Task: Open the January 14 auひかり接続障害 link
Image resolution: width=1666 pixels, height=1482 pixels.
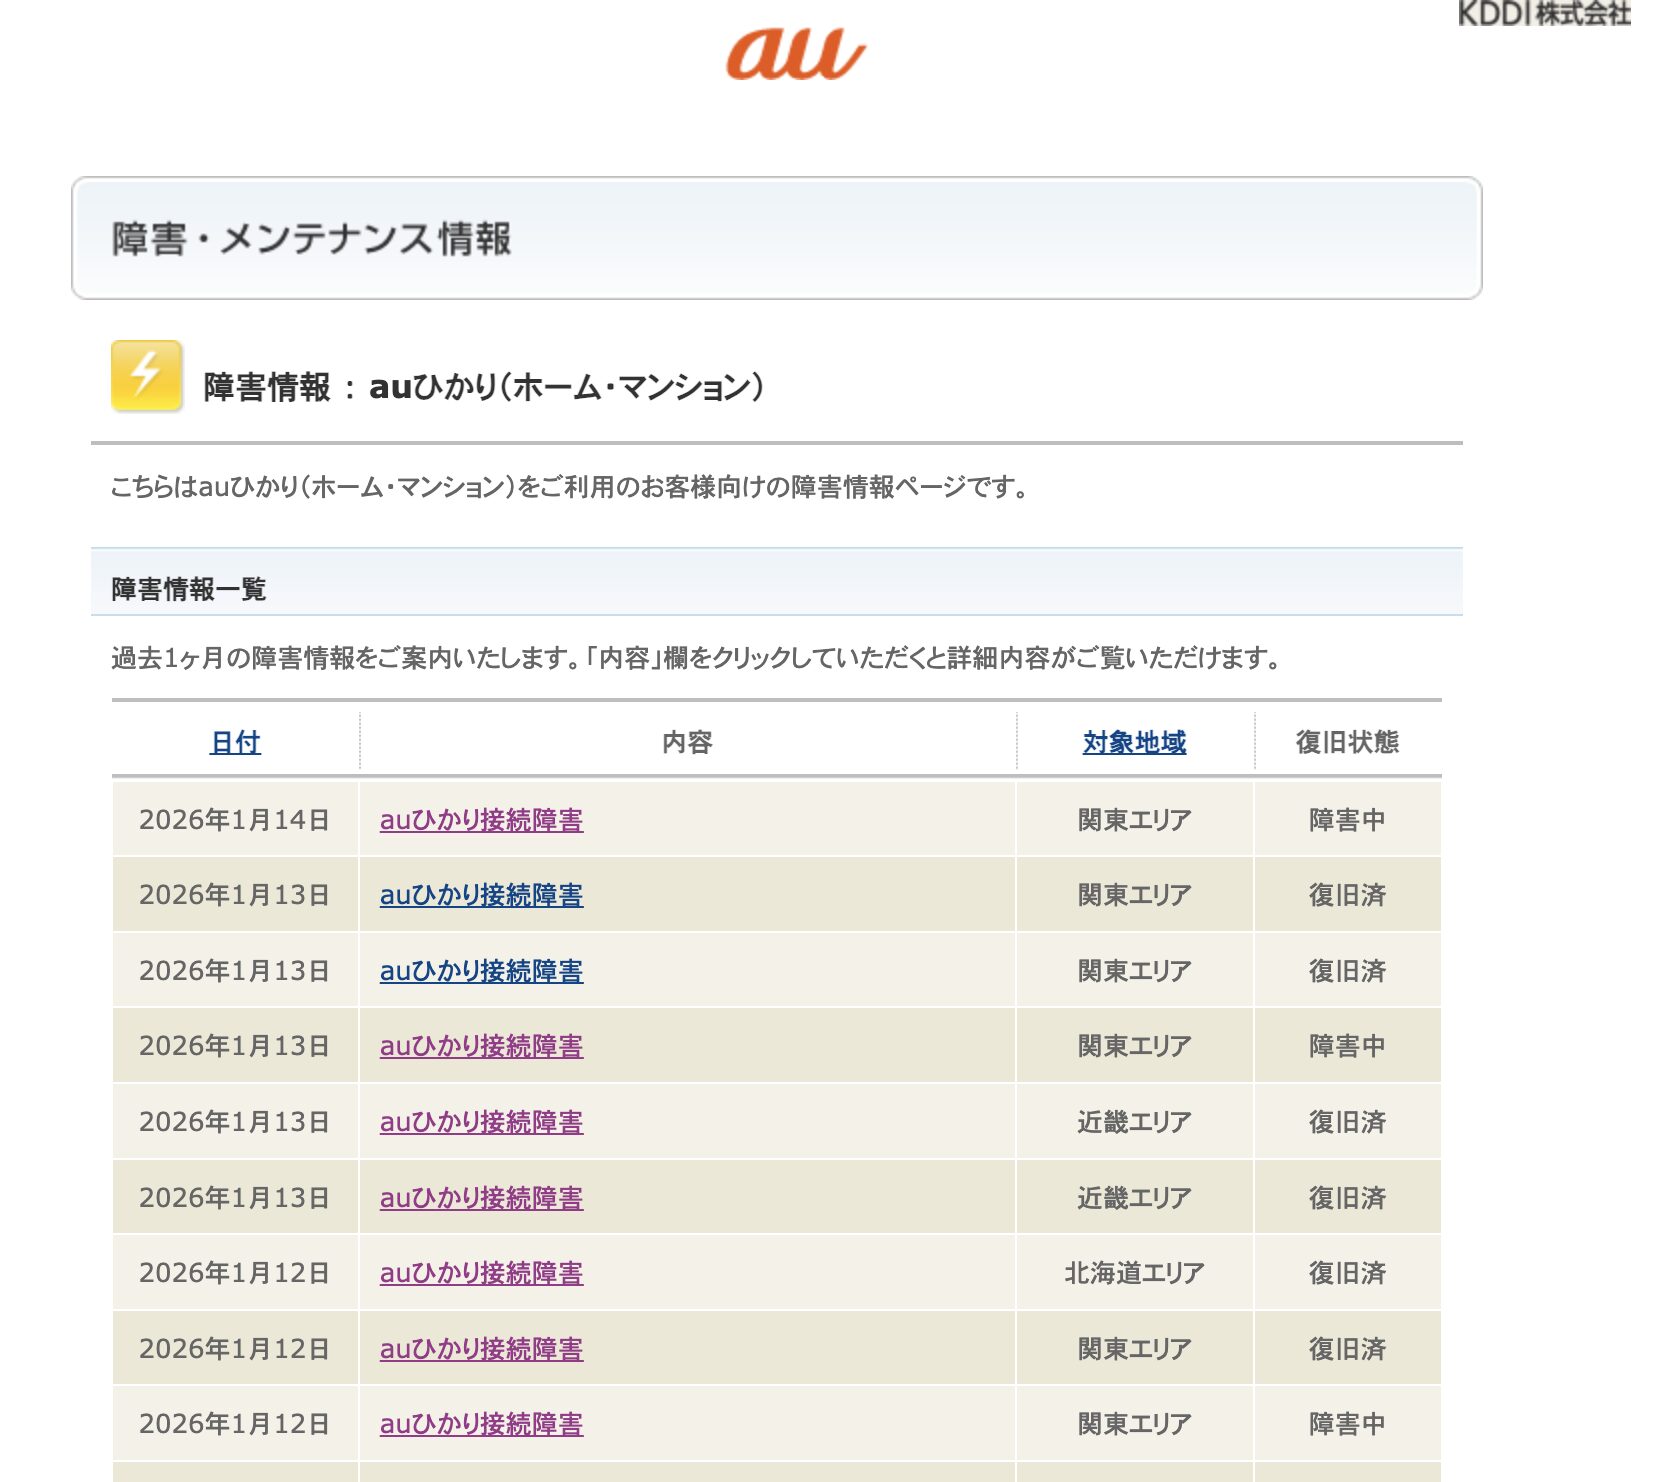Action: (x=481, y=820)
